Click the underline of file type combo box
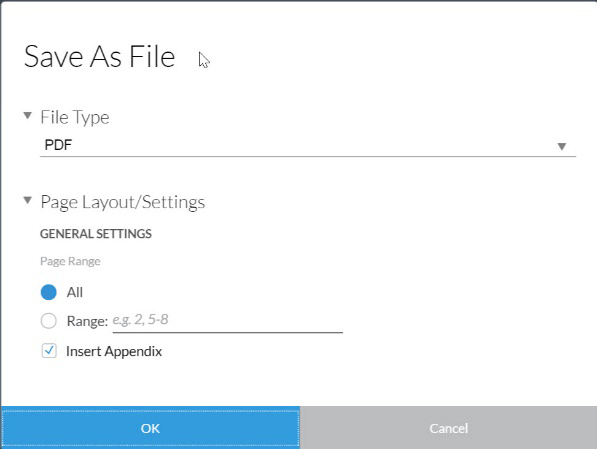 [x=308, y=156]
